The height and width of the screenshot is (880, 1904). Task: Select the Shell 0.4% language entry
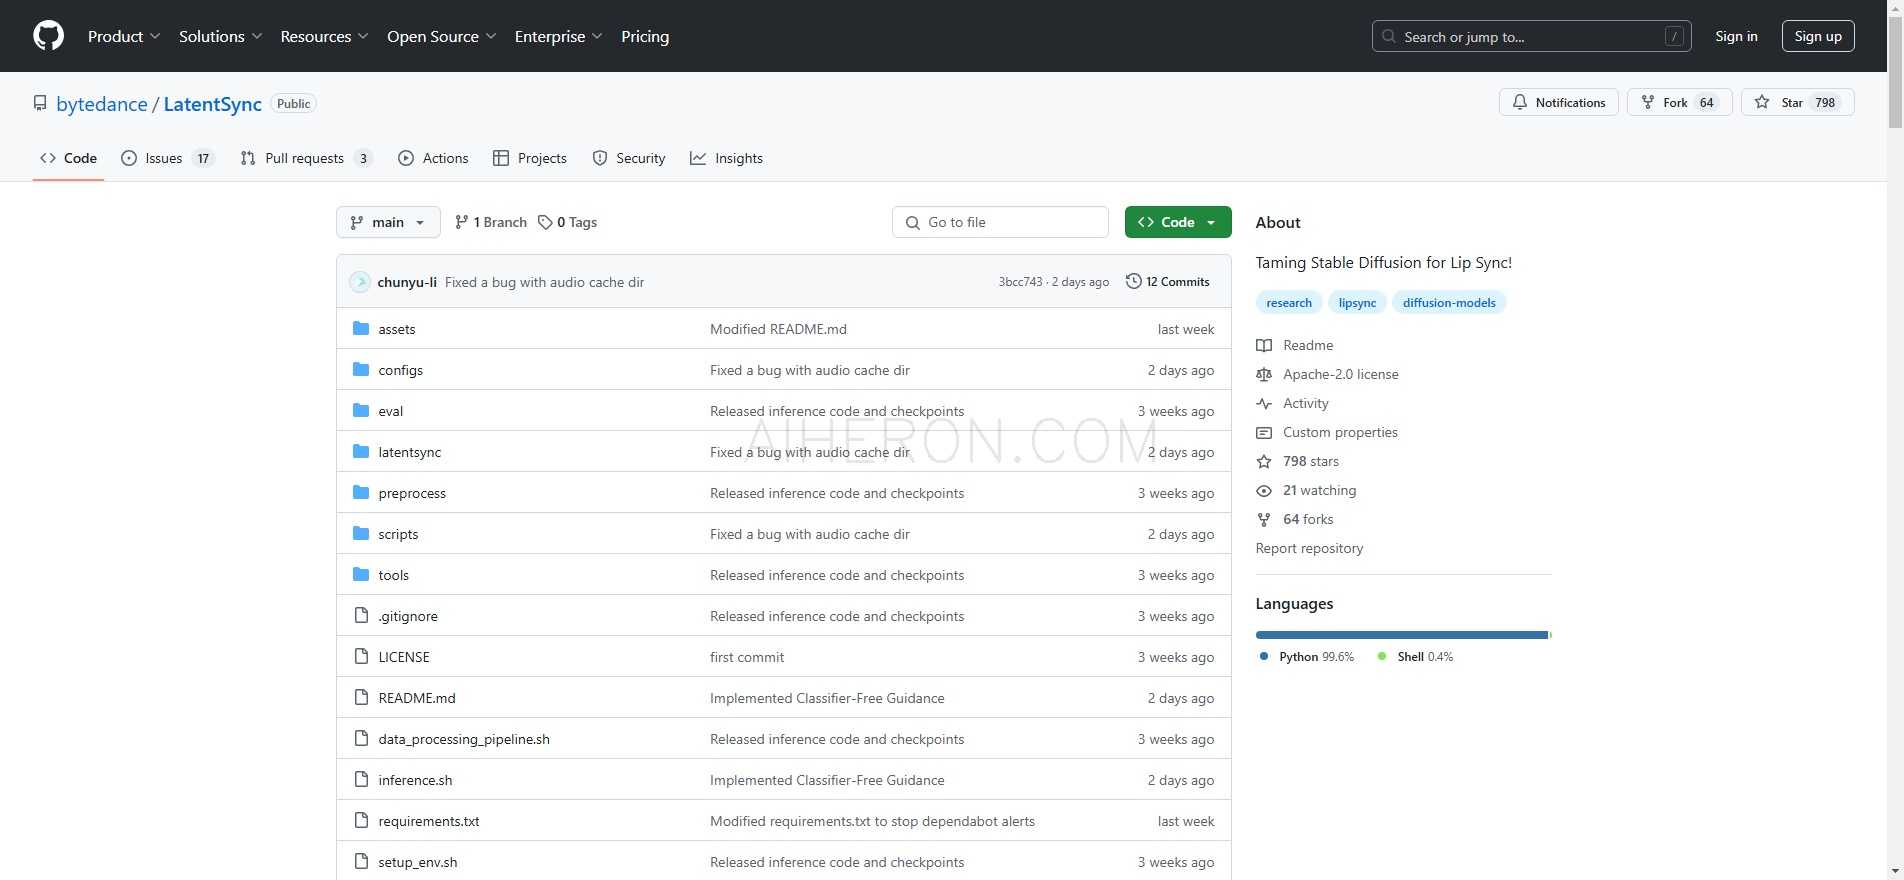point(1415,656)
